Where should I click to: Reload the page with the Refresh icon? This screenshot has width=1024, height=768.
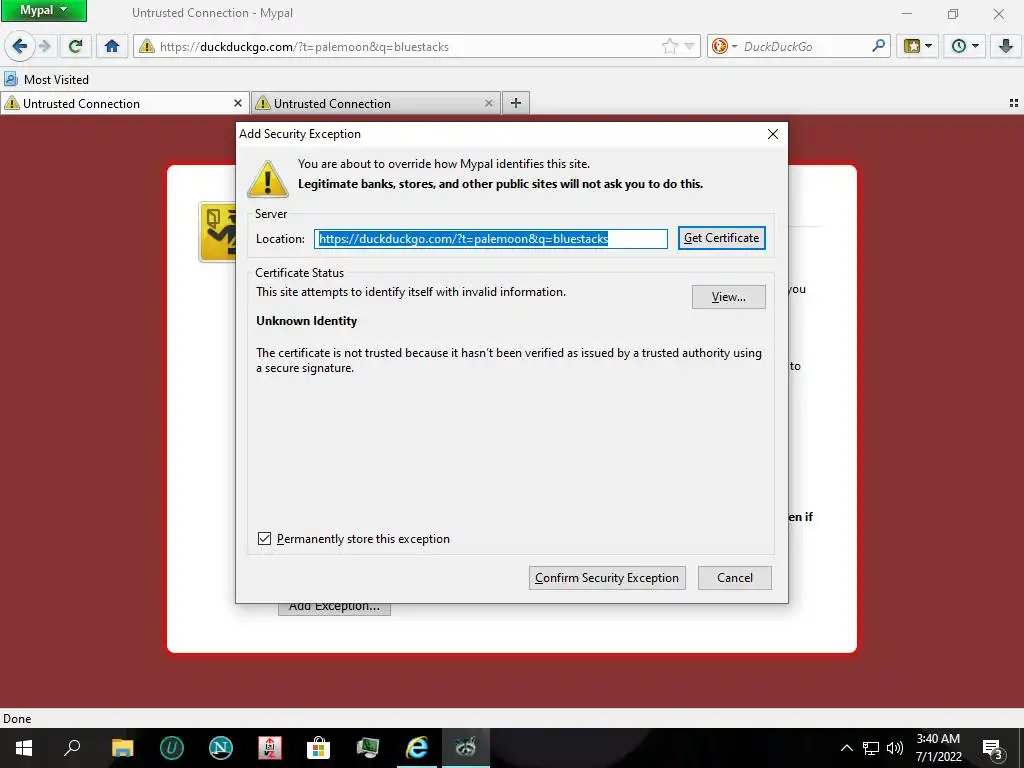[x=76, y=46]
